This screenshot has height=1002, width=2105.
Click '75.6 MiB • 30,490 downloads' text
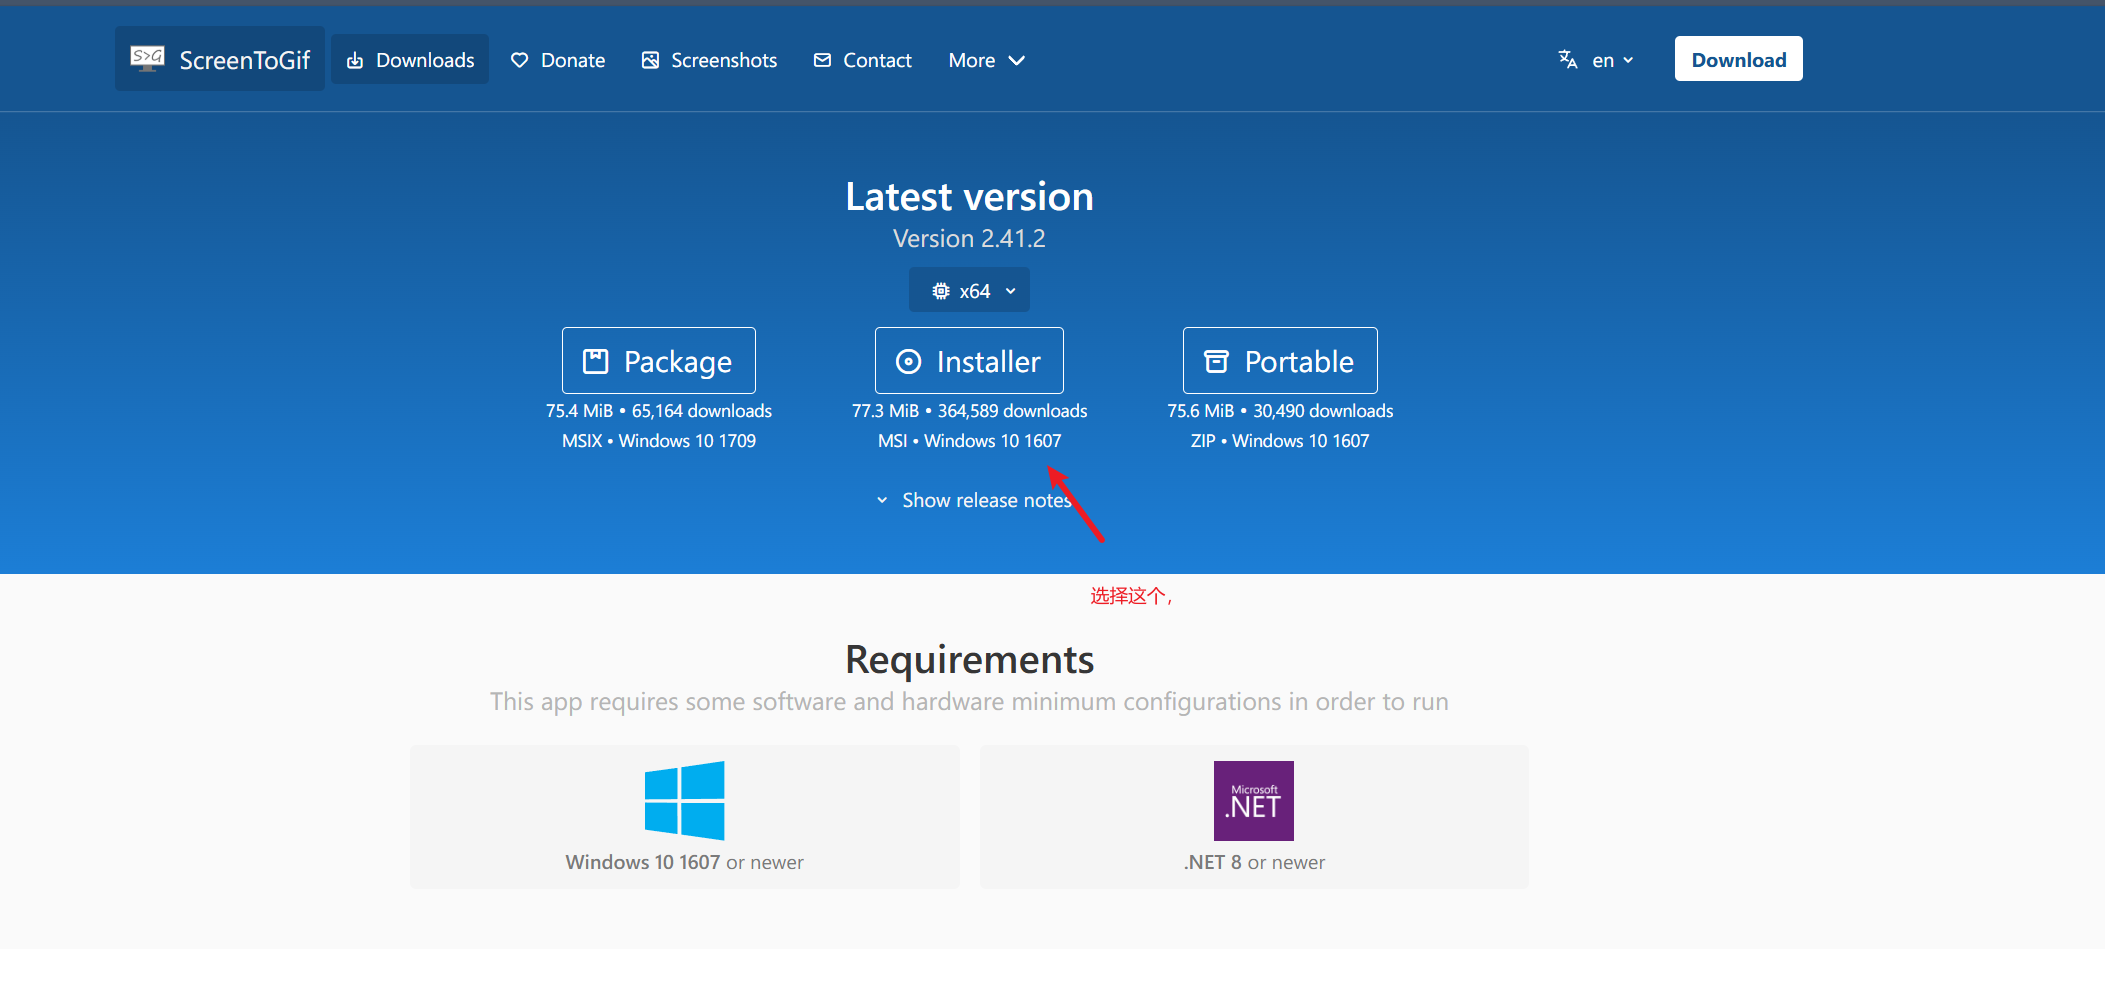coord(1280,411)
